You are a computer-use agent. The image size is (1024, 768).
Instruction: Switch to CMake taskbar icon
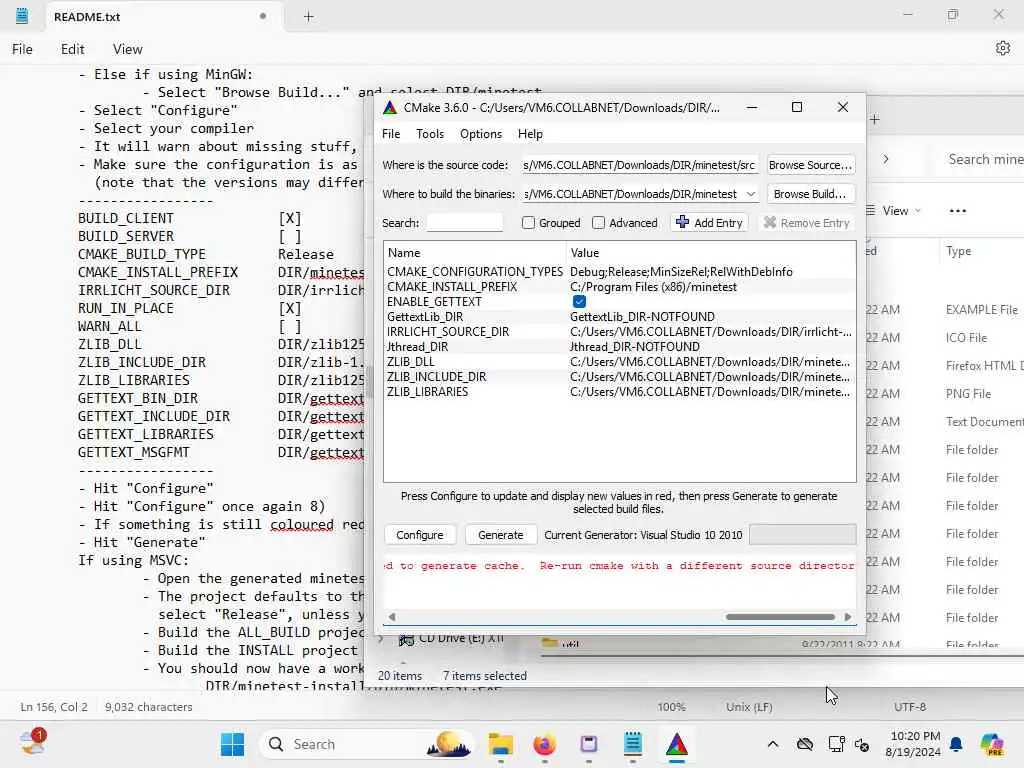tap(677, 744)
